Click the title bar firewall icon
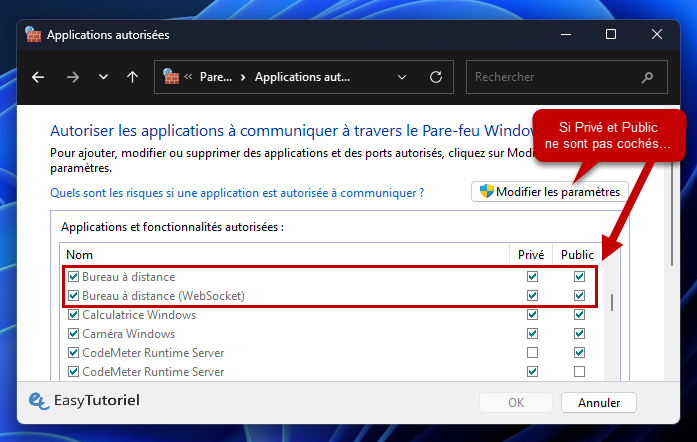The image size is (697, 442). (x=33, y=34)
